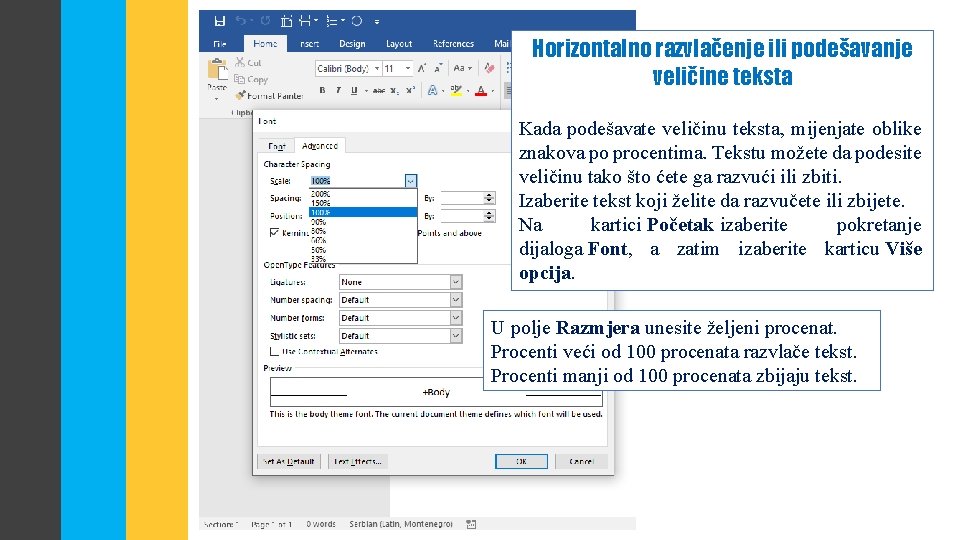Click the macro recording icon in status bar

[x=471, y=524]
